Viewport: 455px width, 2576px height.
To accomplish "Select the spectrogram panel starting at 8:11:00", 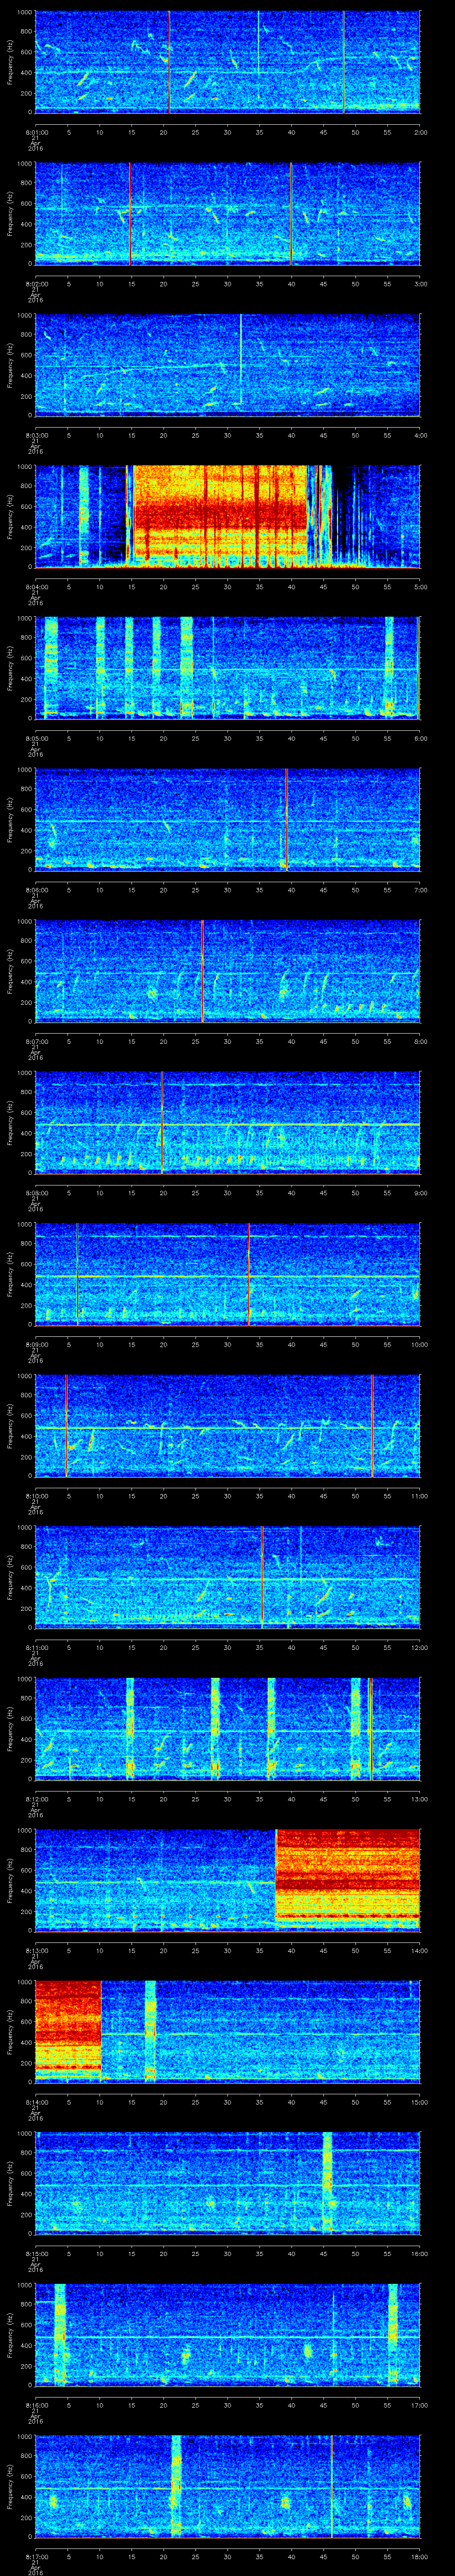I will 227,1577.
